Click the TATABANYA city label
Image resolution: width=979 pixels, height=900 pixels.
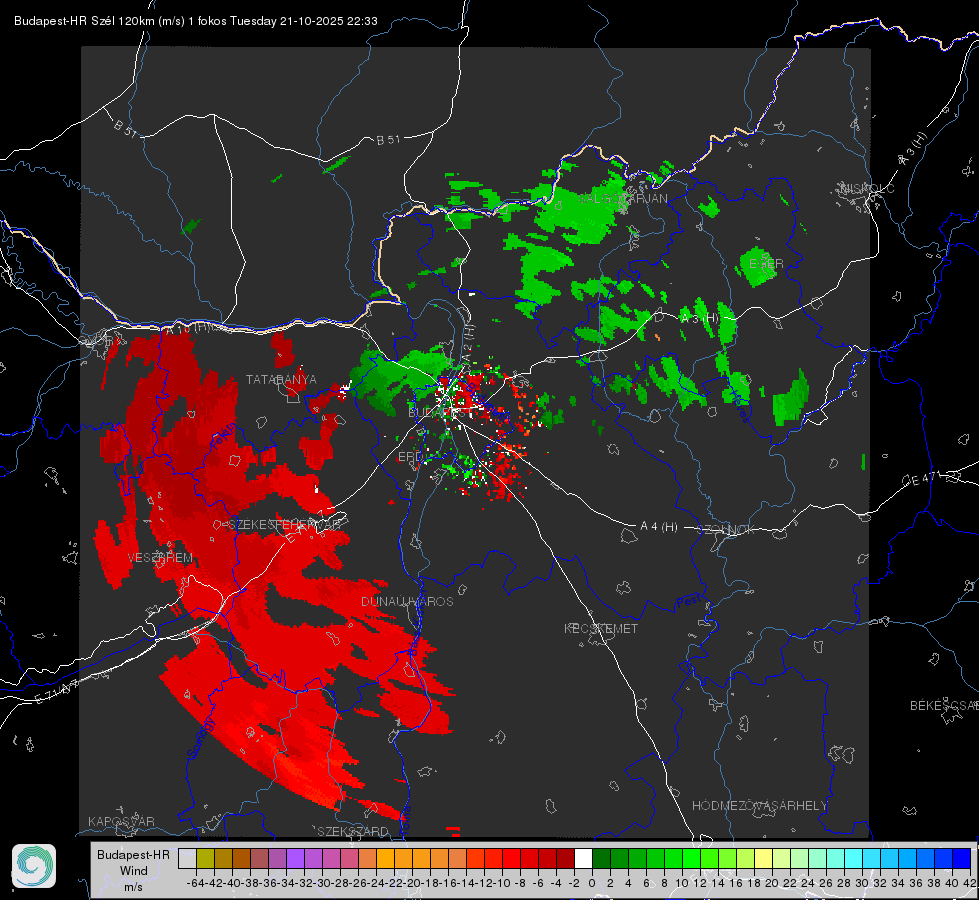pos(281,380)
